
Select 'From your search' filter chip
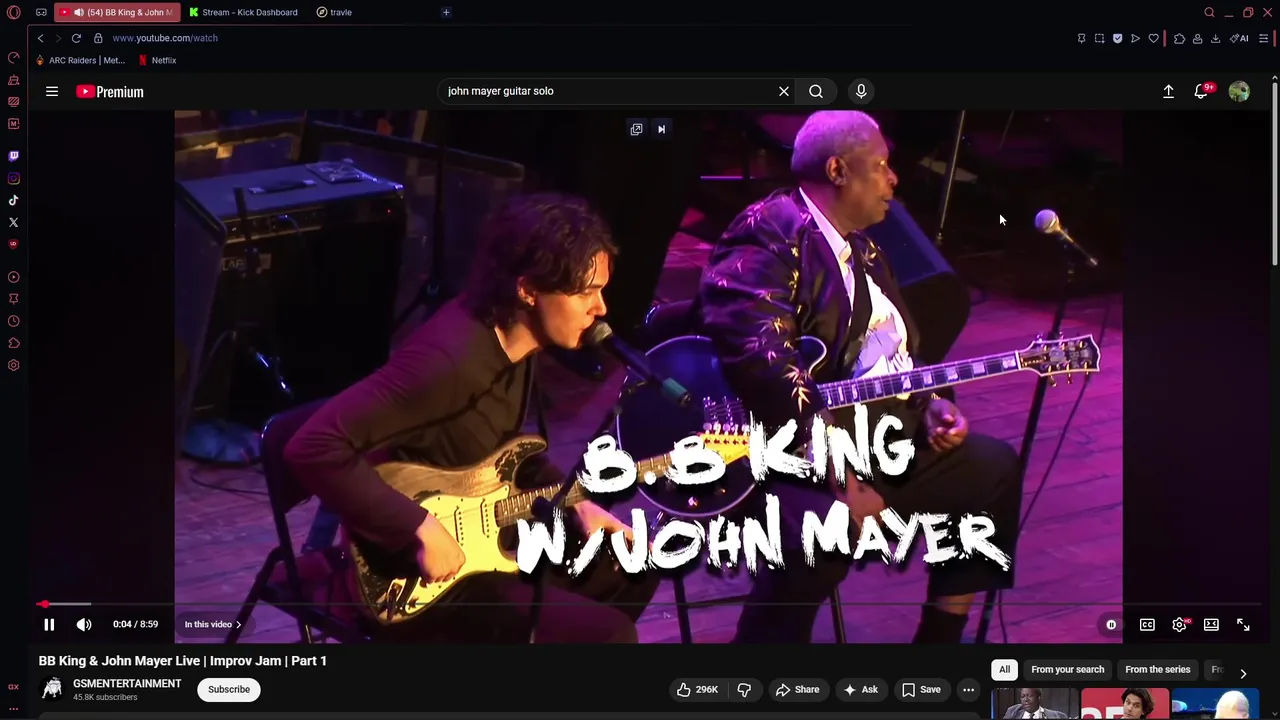pyautogui.click(x=1068, y=669)
